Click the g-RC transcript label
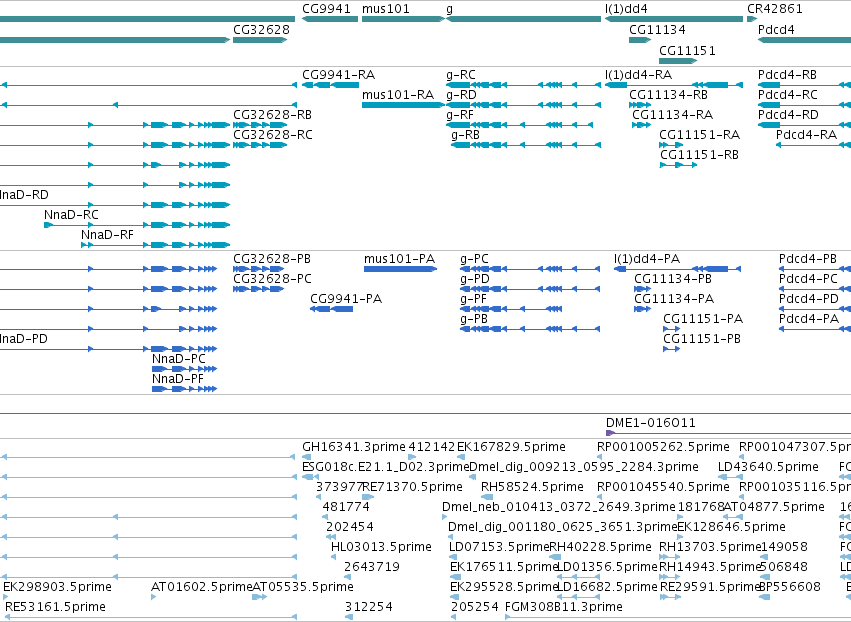 pyautogui.click(x=461, y=75)
